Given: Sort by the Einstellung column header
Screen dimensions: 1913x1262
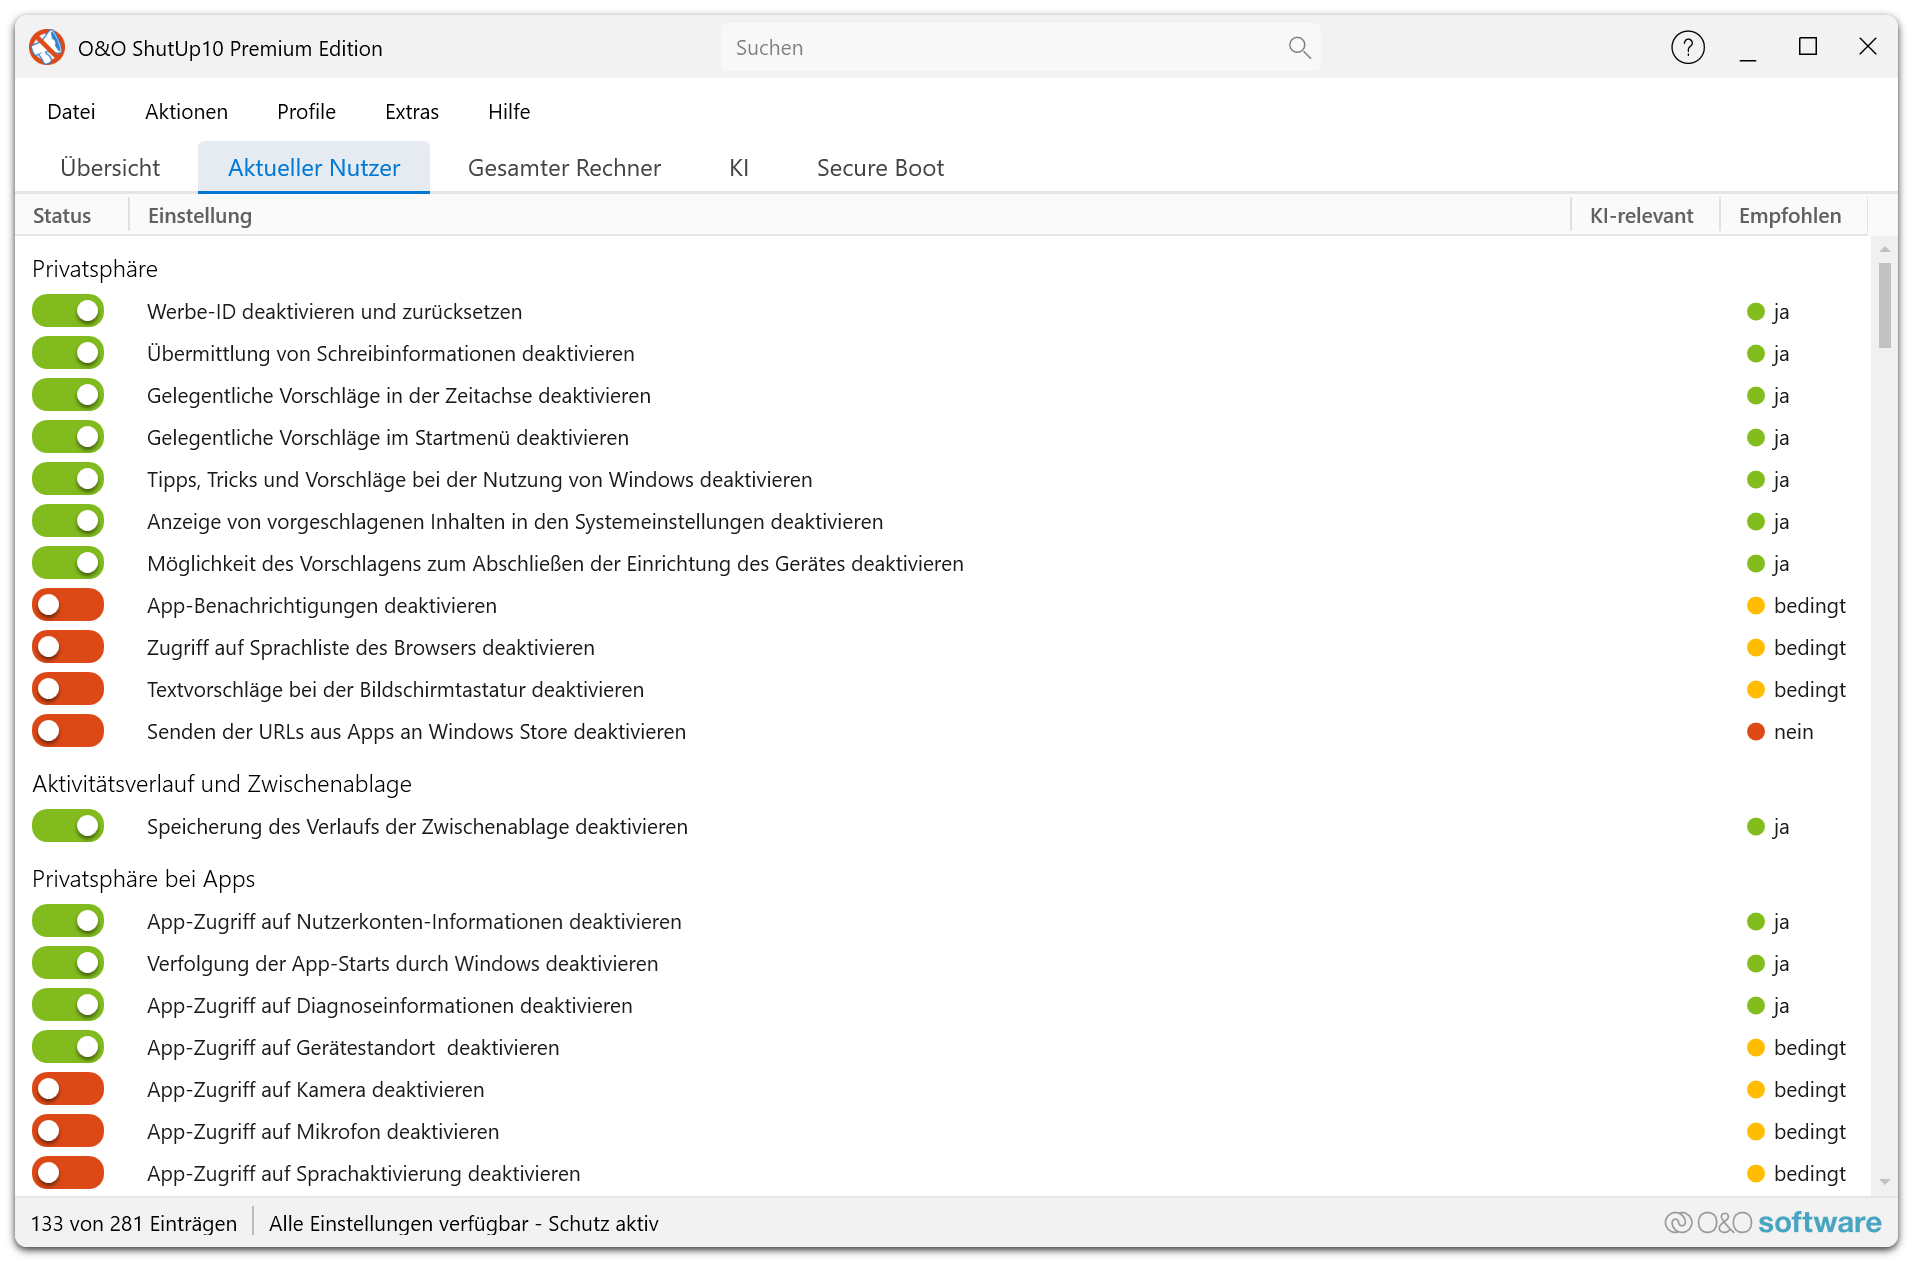Looking at the screenshot, I should click(850, 216).
